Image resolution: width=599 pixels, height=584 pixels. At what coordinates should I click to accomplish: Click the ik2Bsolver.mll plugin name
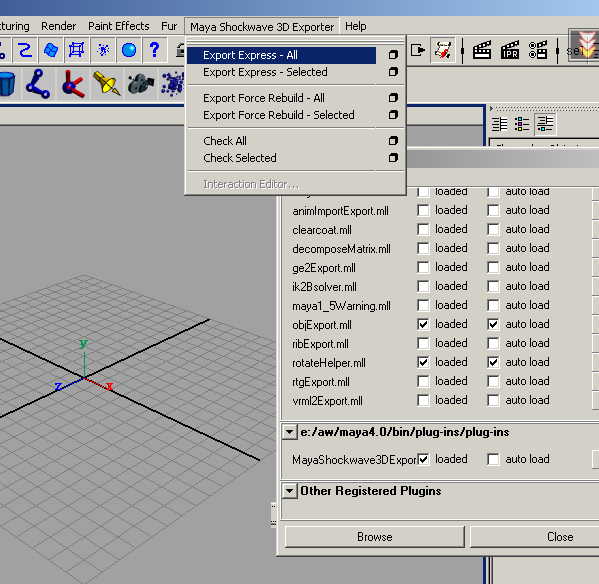click(324, 287)
